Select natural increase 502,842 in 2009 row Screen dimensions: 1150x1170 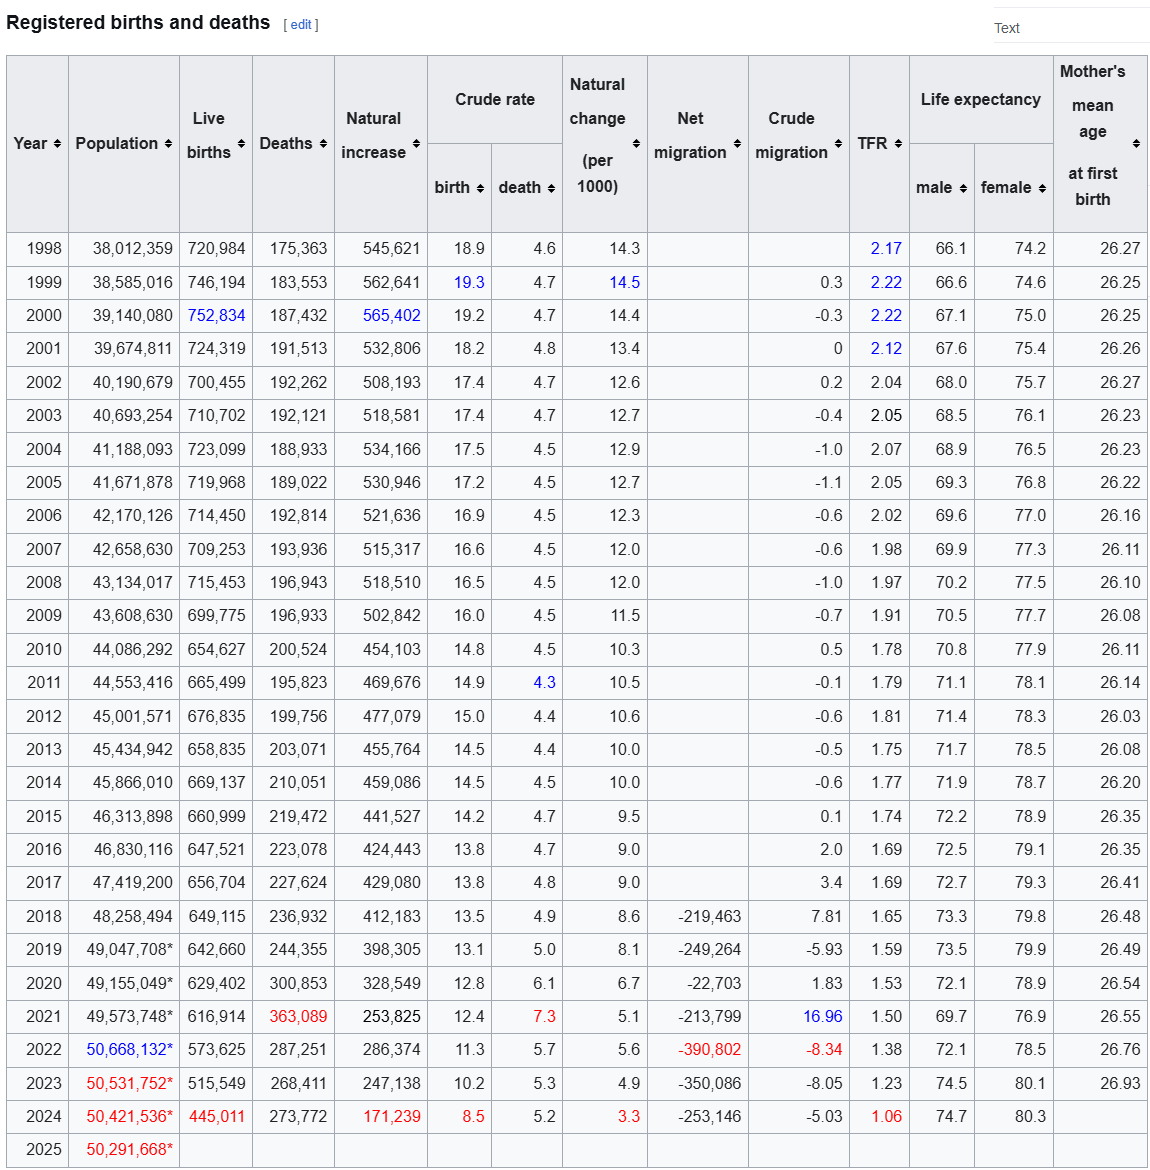click(392, 616)
